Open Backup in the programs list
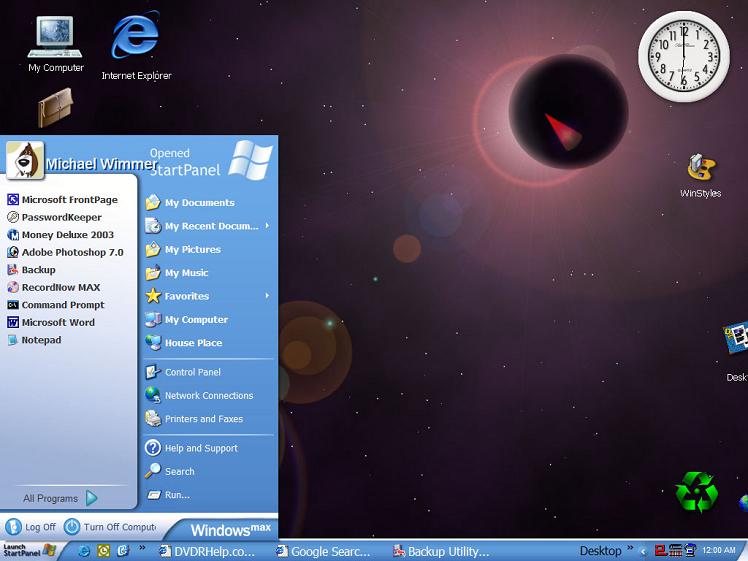This screenshot has height=561, width=748. pyautogui.click(x=31, y=270)
